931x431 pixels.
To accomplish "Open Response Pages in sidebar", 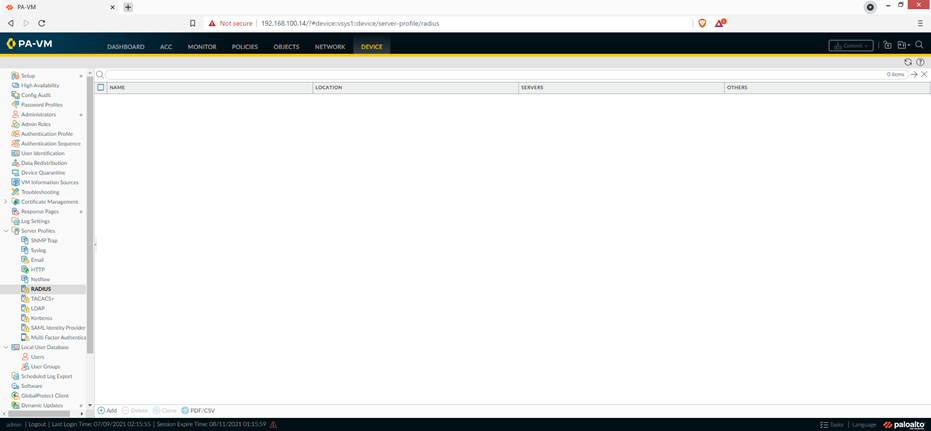I will click(40, 211).
